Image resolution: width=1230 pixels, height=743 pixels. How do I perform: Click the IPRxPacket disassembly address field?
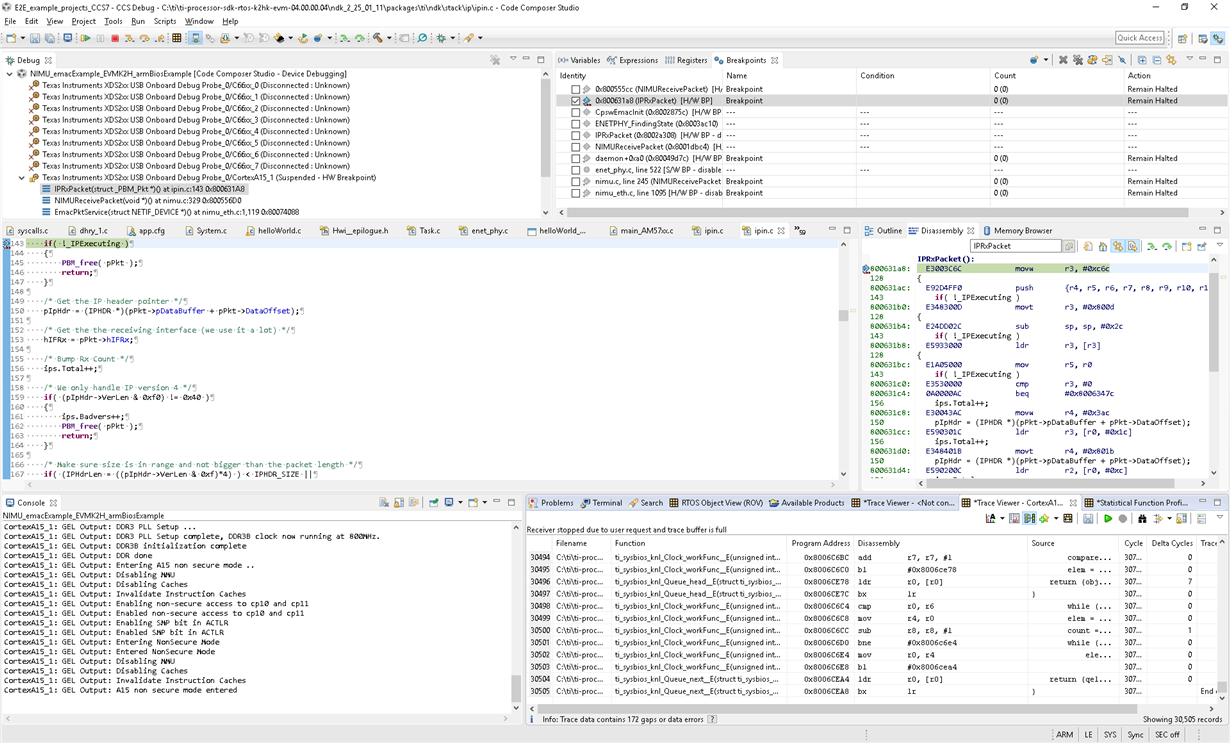click(1014, 245)
